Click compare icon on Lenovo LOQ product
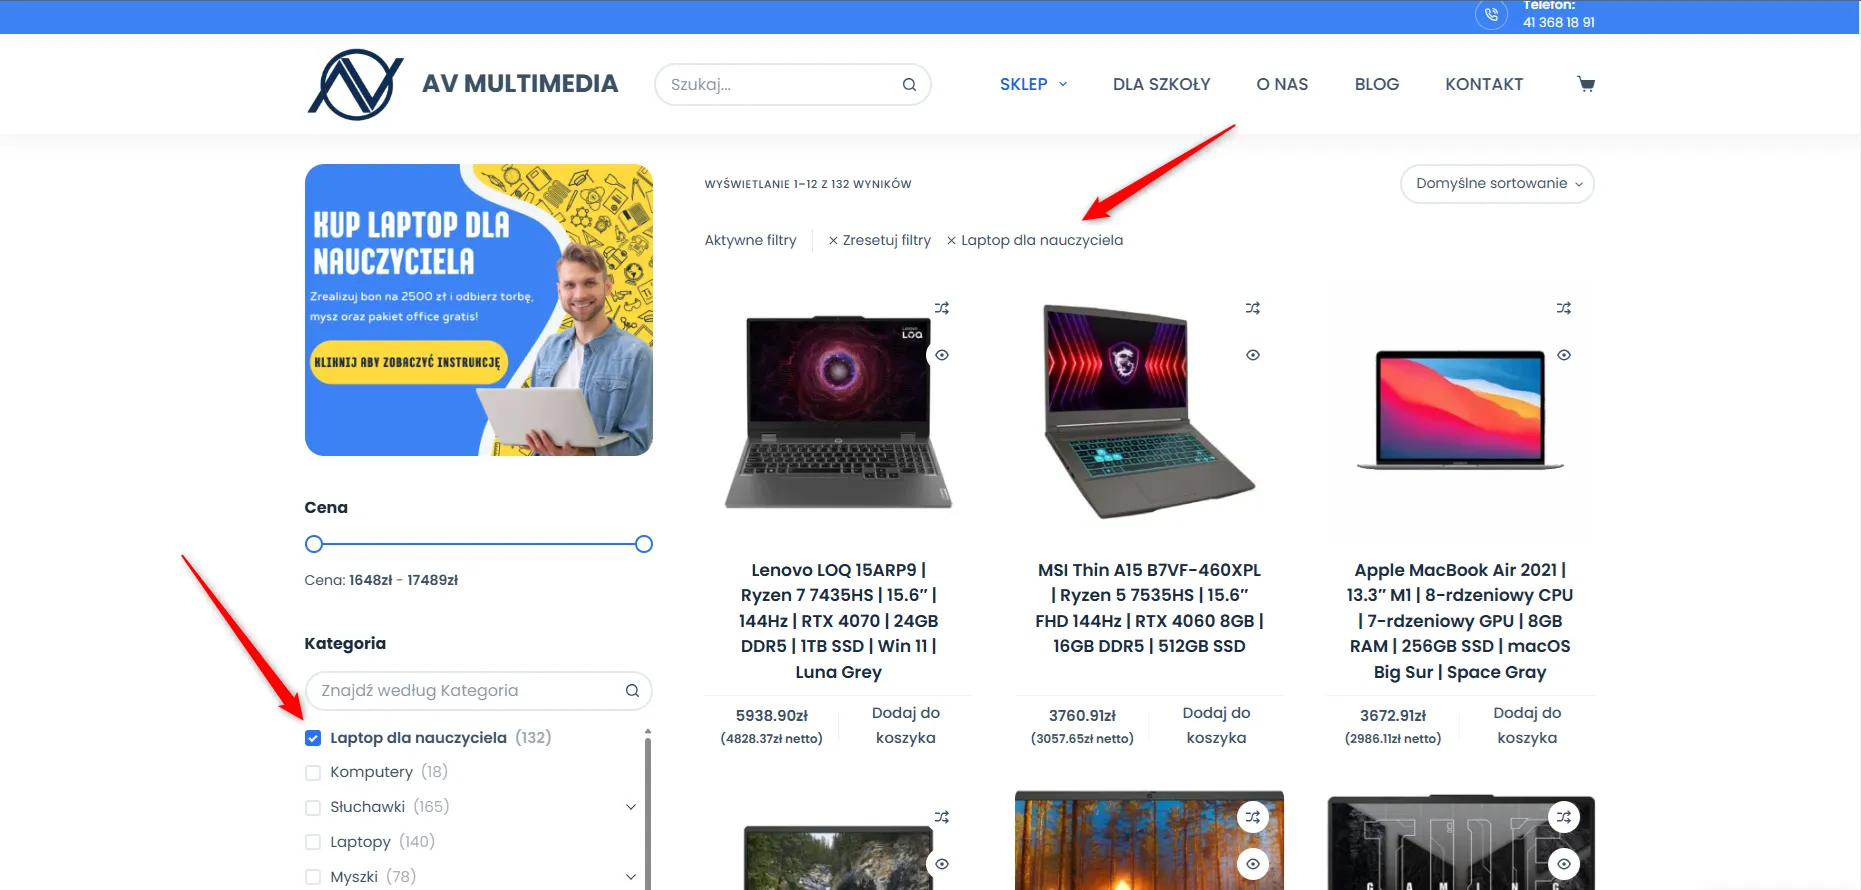 click(x=942, y=308)
